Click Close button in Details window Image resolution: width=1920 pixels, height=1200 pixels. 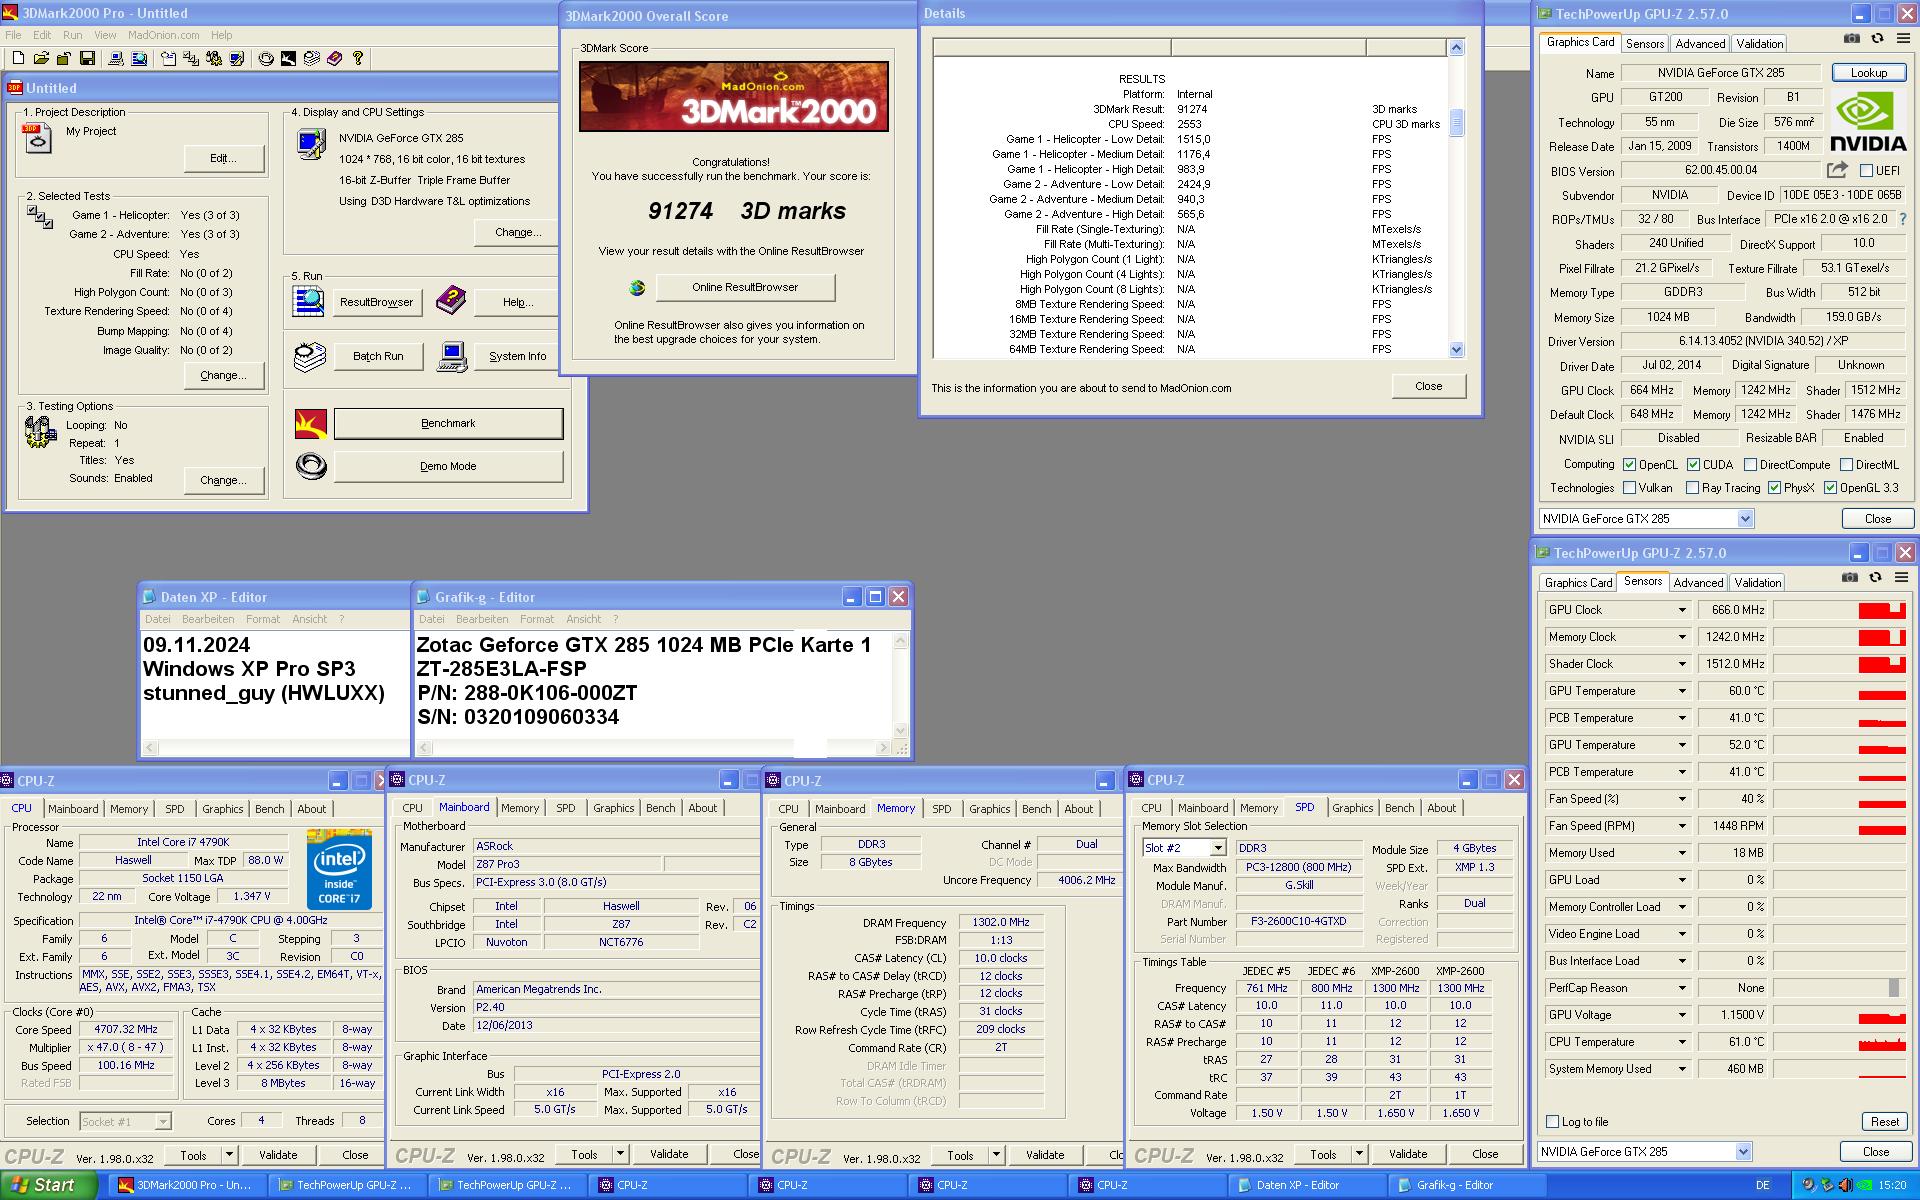(x=1428, y=386)
